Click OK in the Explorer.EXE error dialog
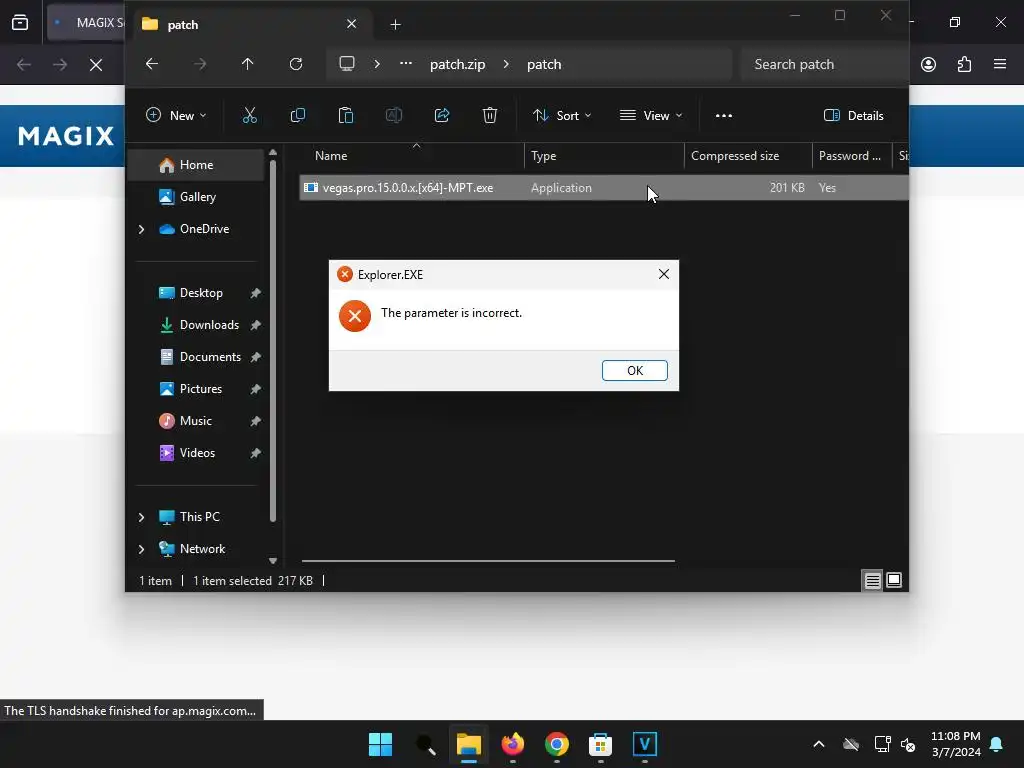This screenshot has width=1024, height=768. (634, 370)
